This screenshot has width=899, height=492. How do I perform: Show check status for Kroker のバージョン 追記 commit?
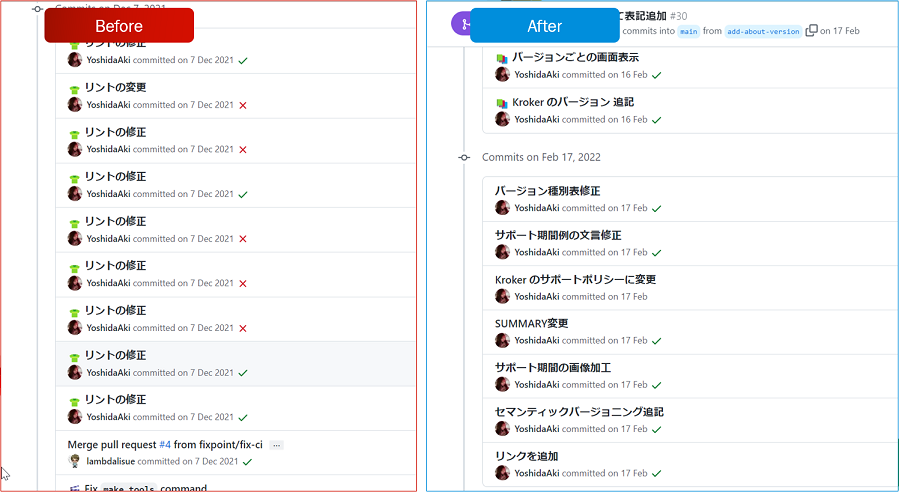657,120
